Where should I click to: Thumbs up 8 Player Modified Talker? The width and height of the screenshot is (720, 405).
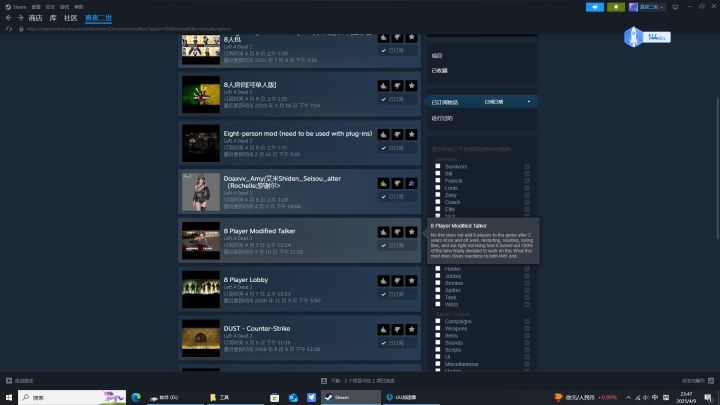[x=383, y=232]
